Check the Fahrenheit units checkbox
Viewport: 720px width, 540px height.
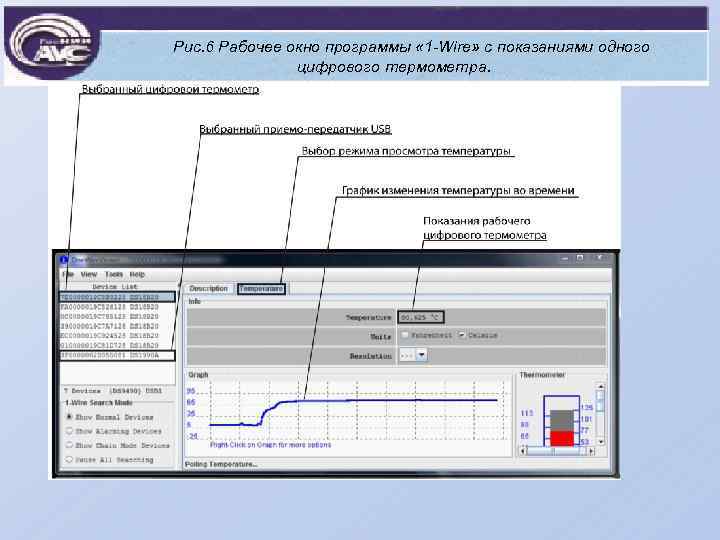pos(405,335)
